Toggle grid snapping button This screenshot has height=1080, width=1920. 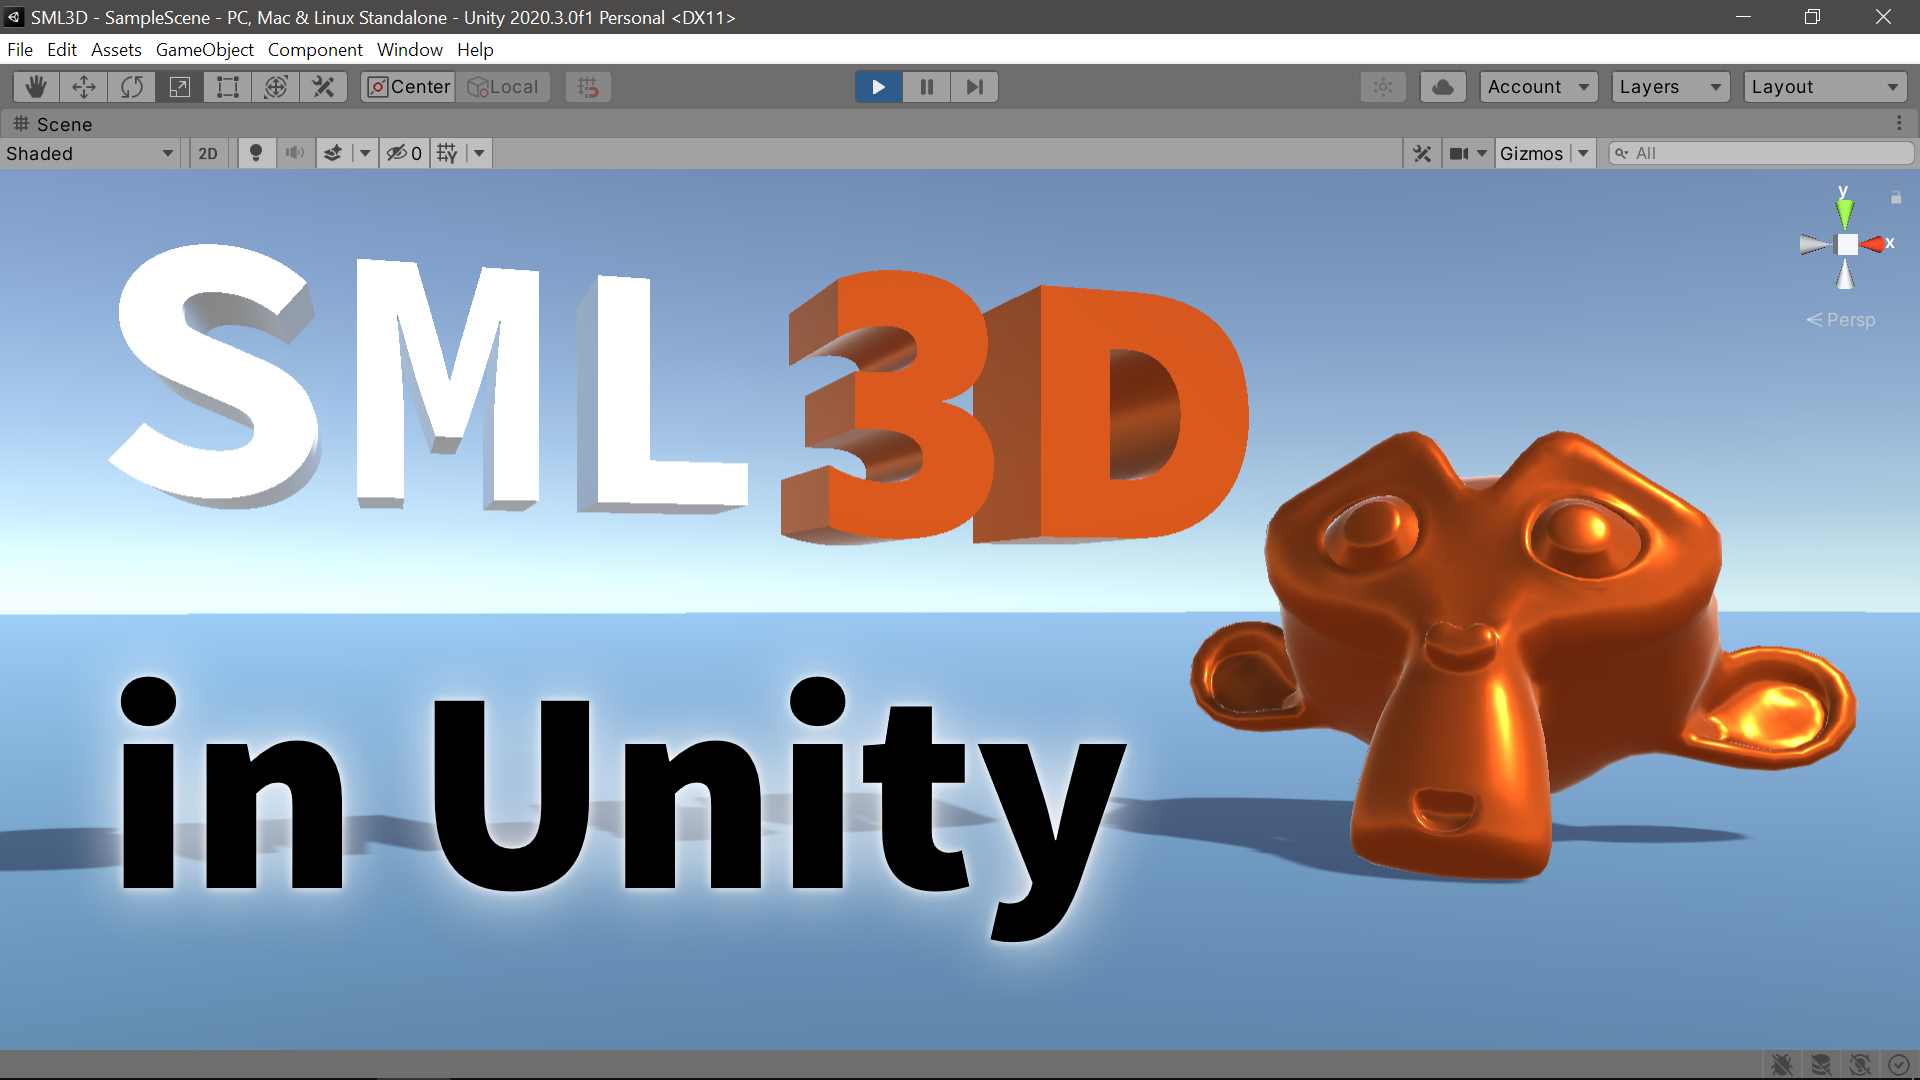[588, 87]
